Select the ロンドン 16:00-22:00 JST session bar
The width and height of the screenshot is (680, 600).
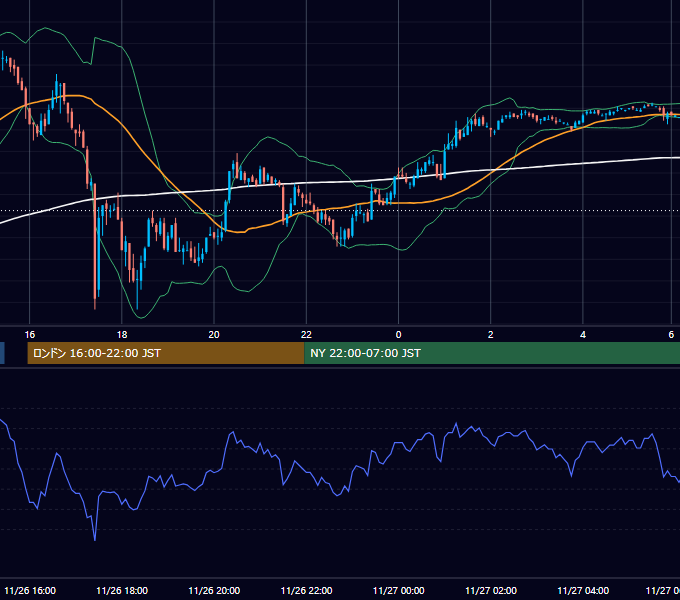click(x=166, y=353)
